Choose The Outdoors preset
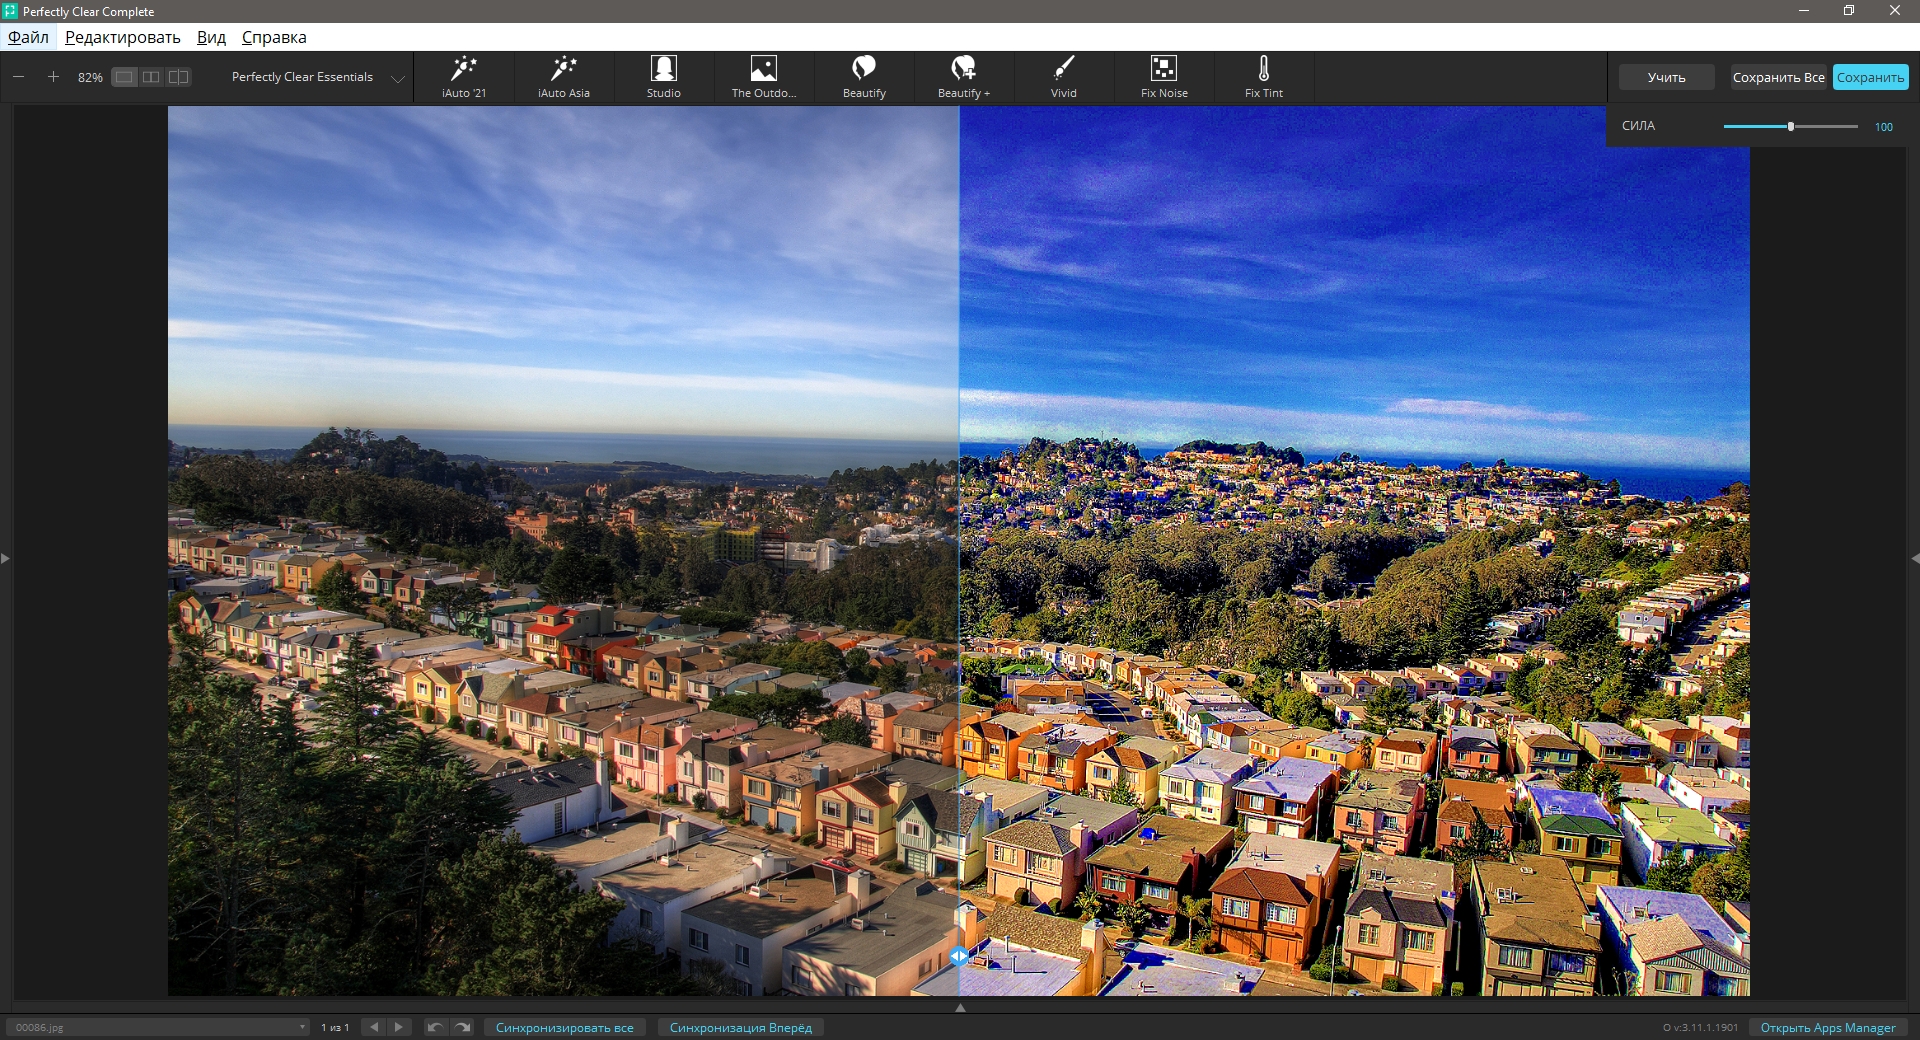1920x1040 pixels. point(764,78)
